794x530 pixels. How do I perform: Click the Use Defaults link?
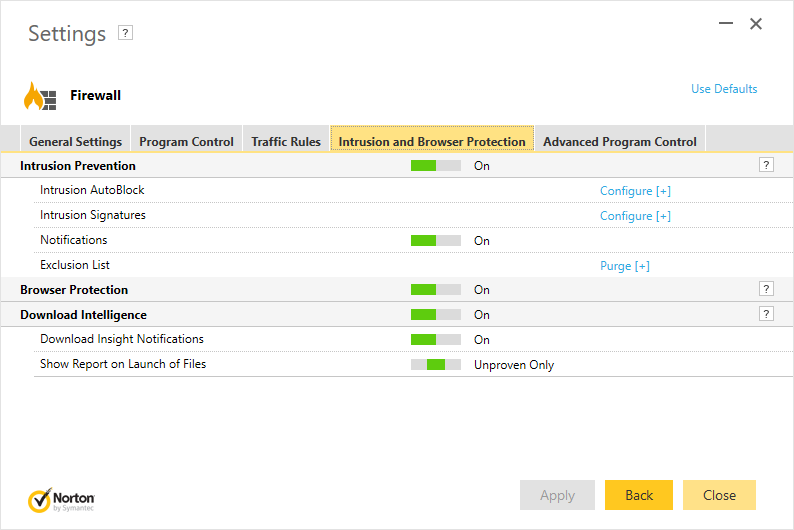[724, 89]
